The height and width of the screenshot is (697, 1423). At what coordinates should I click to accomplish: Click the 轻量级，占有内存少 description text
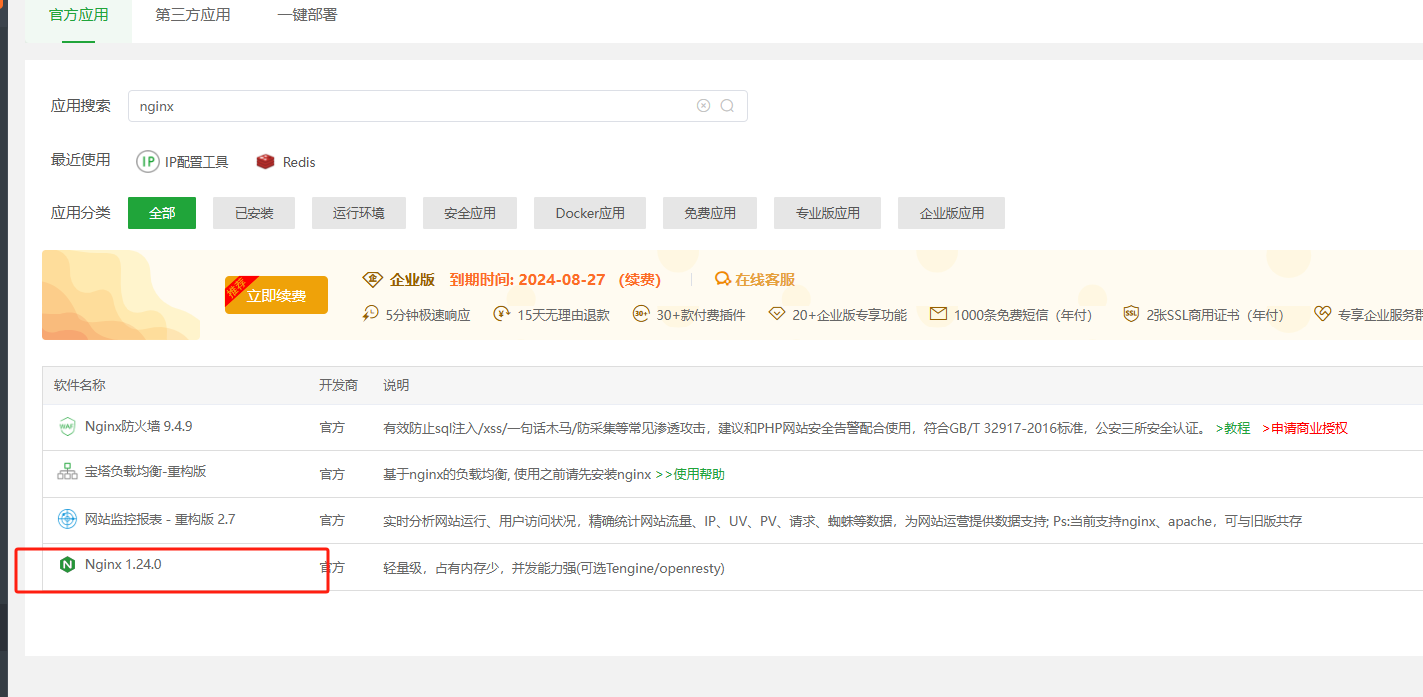tap(554, 568)
